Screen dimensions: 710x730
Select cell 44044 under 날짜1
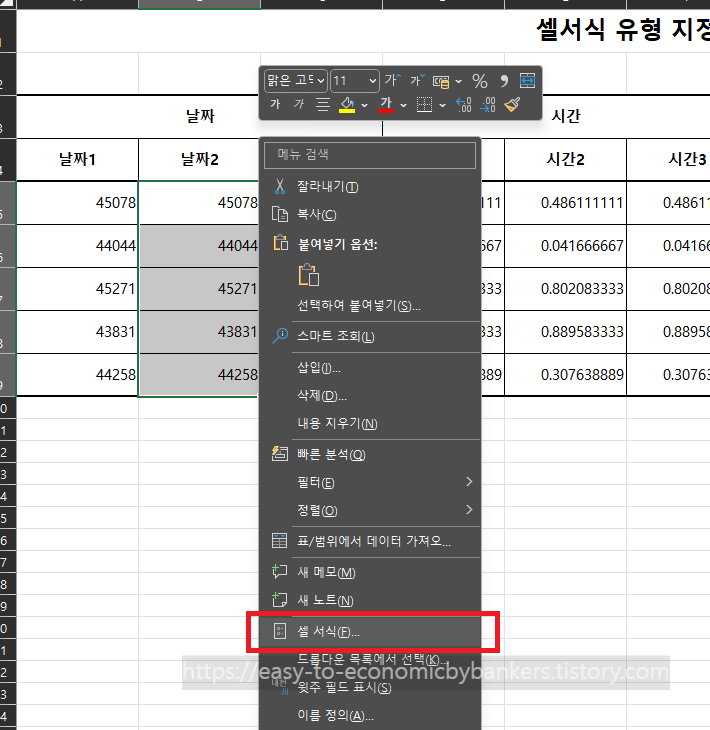click(x=77, y=245)
